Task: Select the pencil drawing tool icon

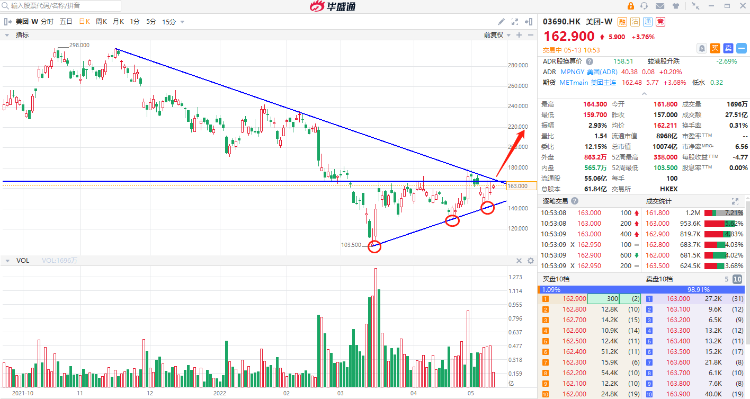Action: point(501,22)
